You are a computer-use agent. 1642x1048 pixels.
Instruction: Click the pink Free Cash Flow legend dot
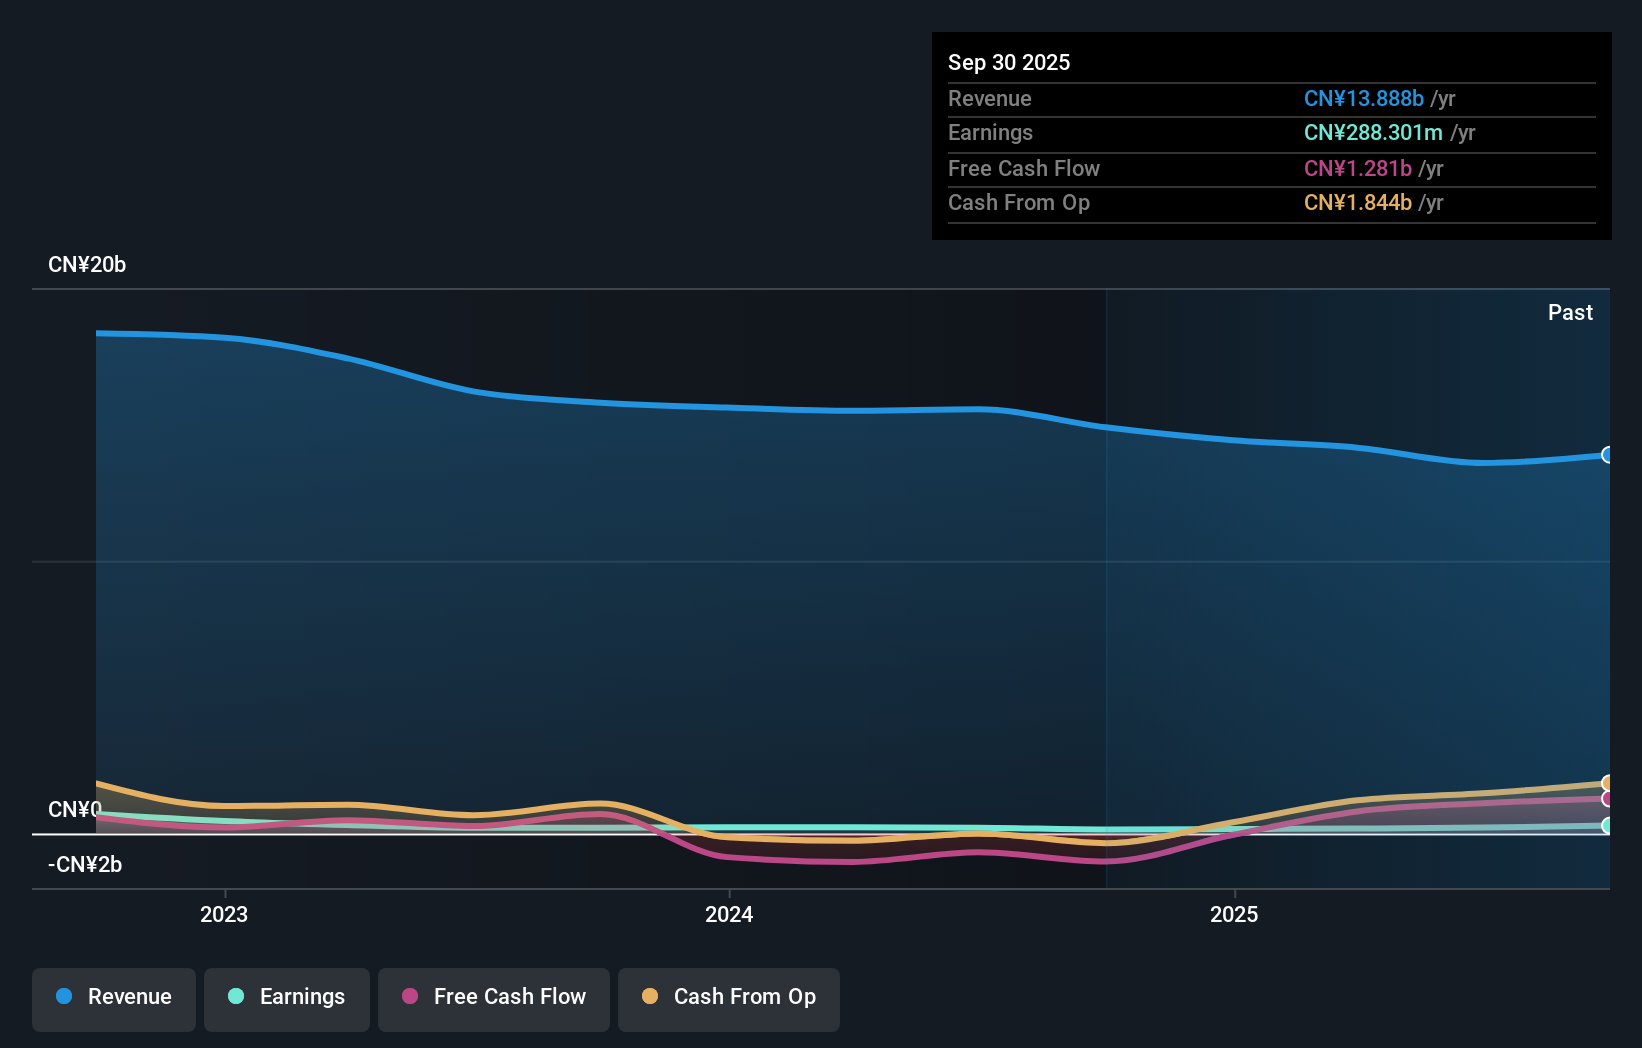pos(410,996)
